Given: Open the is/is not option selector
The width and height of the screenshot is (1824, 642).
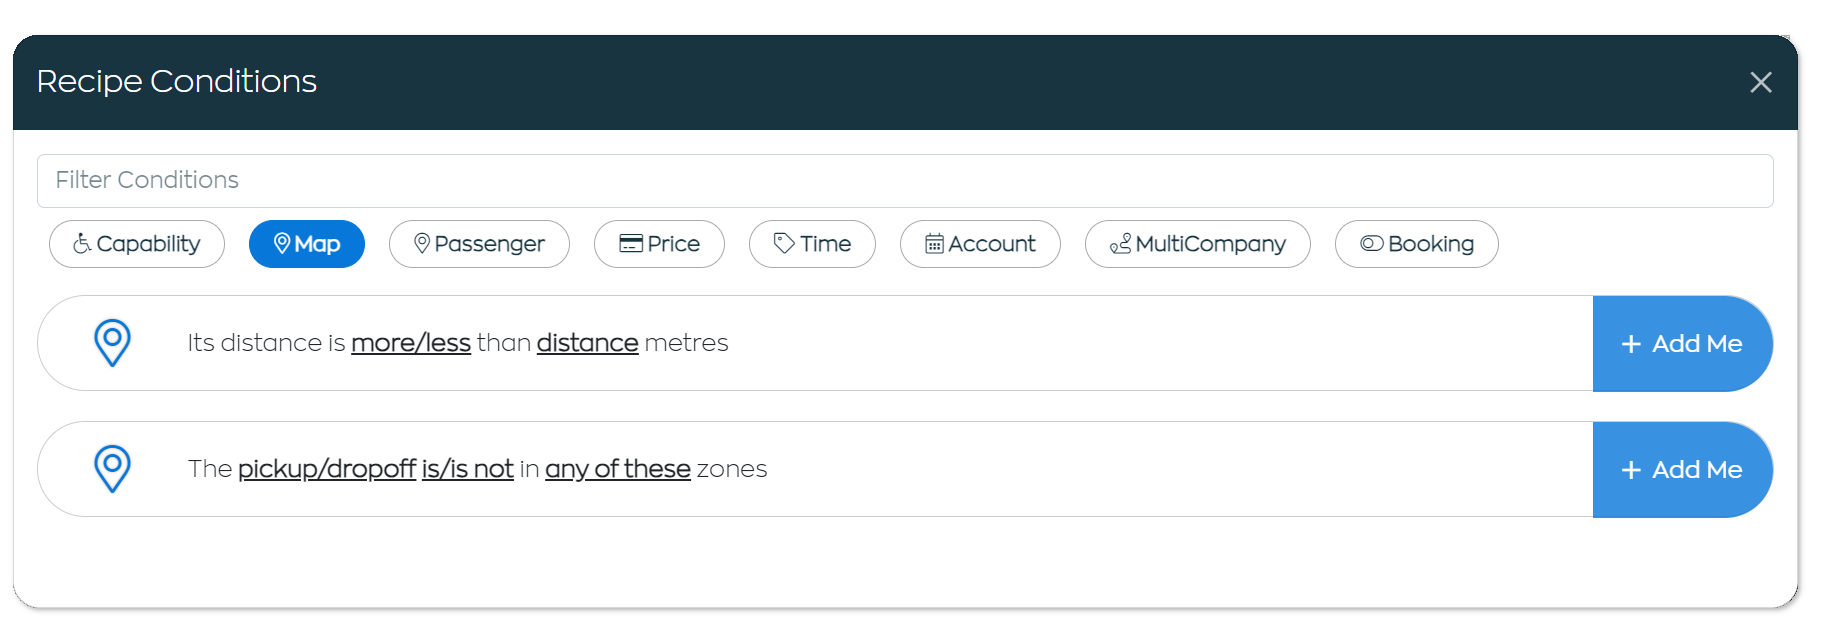Looking at the screenshot, I should 468,469.
